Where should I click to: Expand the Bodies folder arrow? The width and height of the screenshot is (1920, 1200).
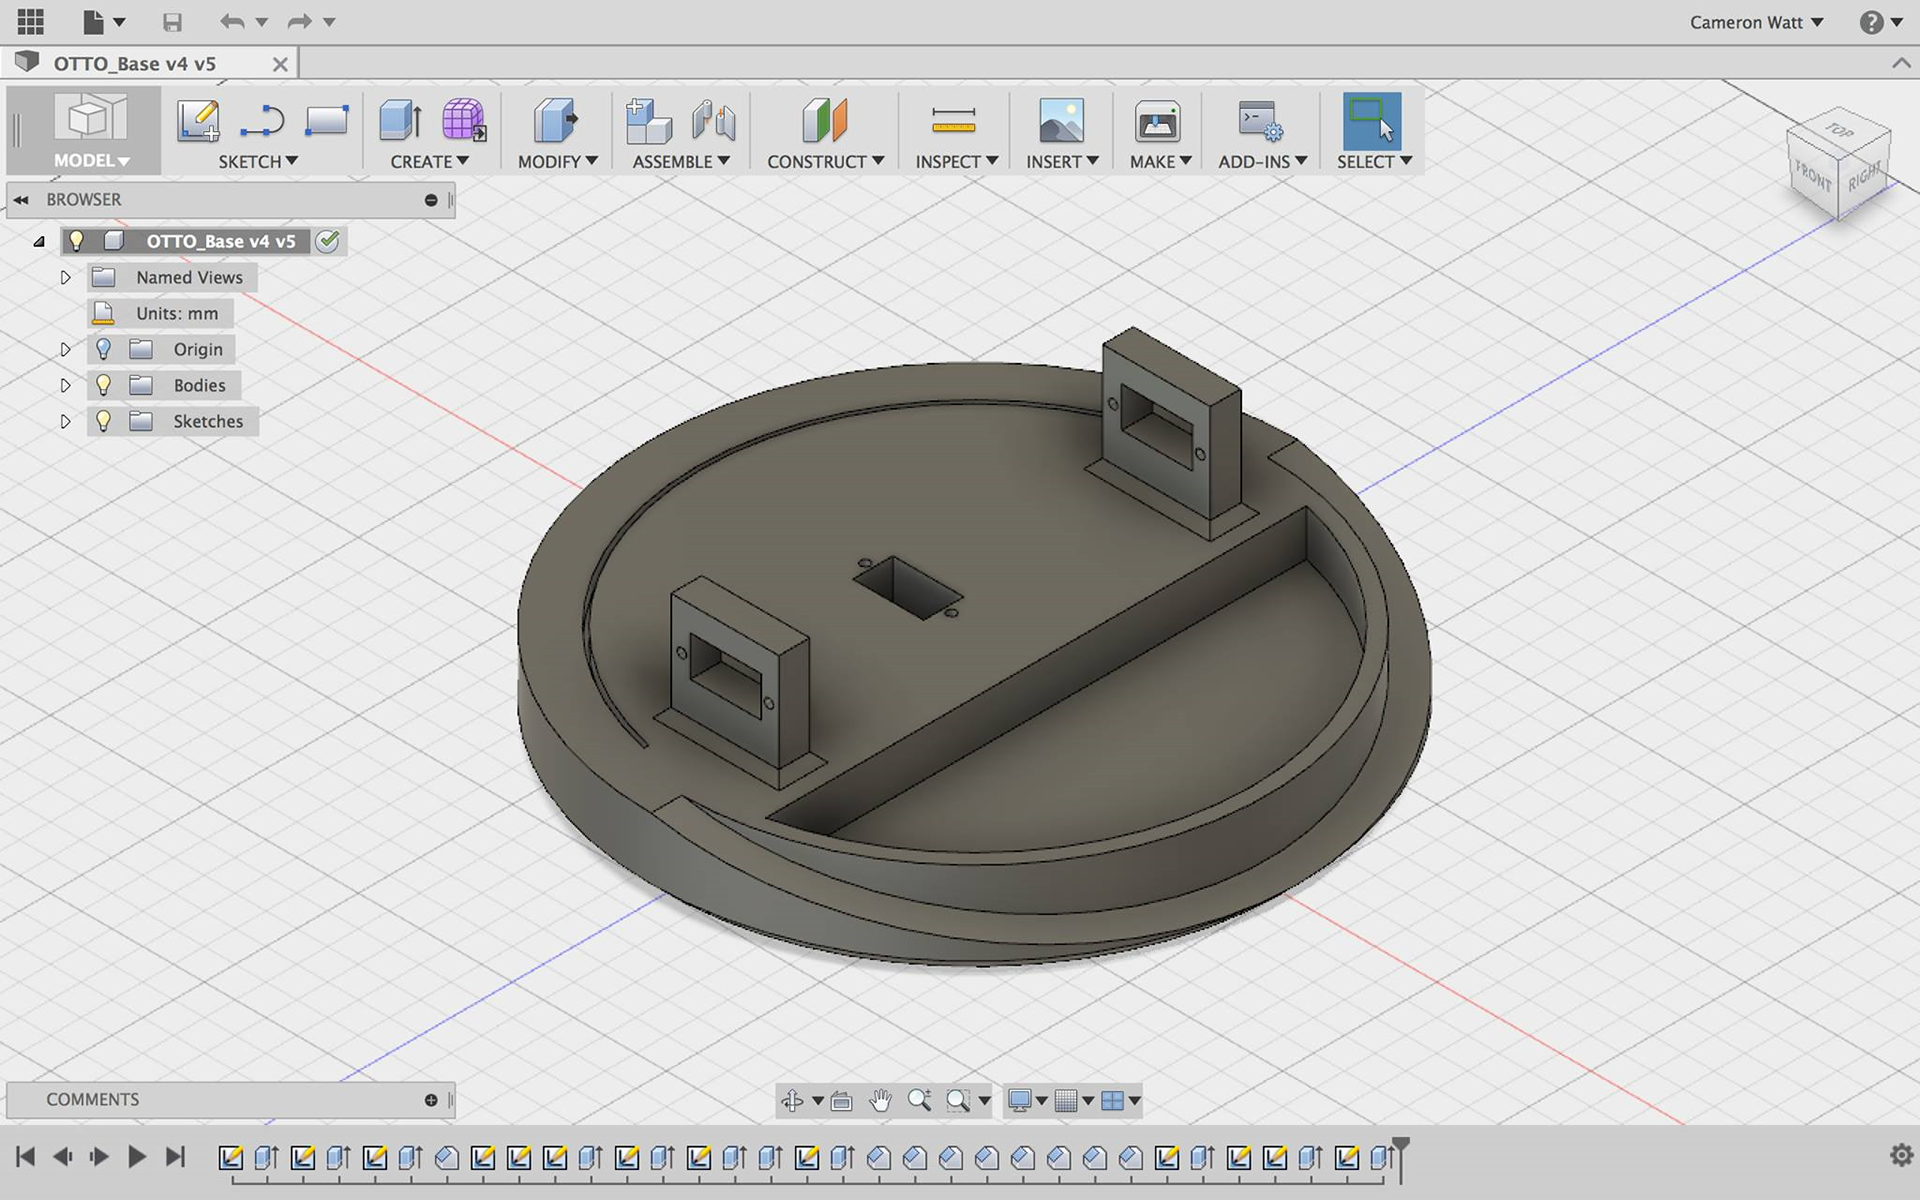pos(66,385)
